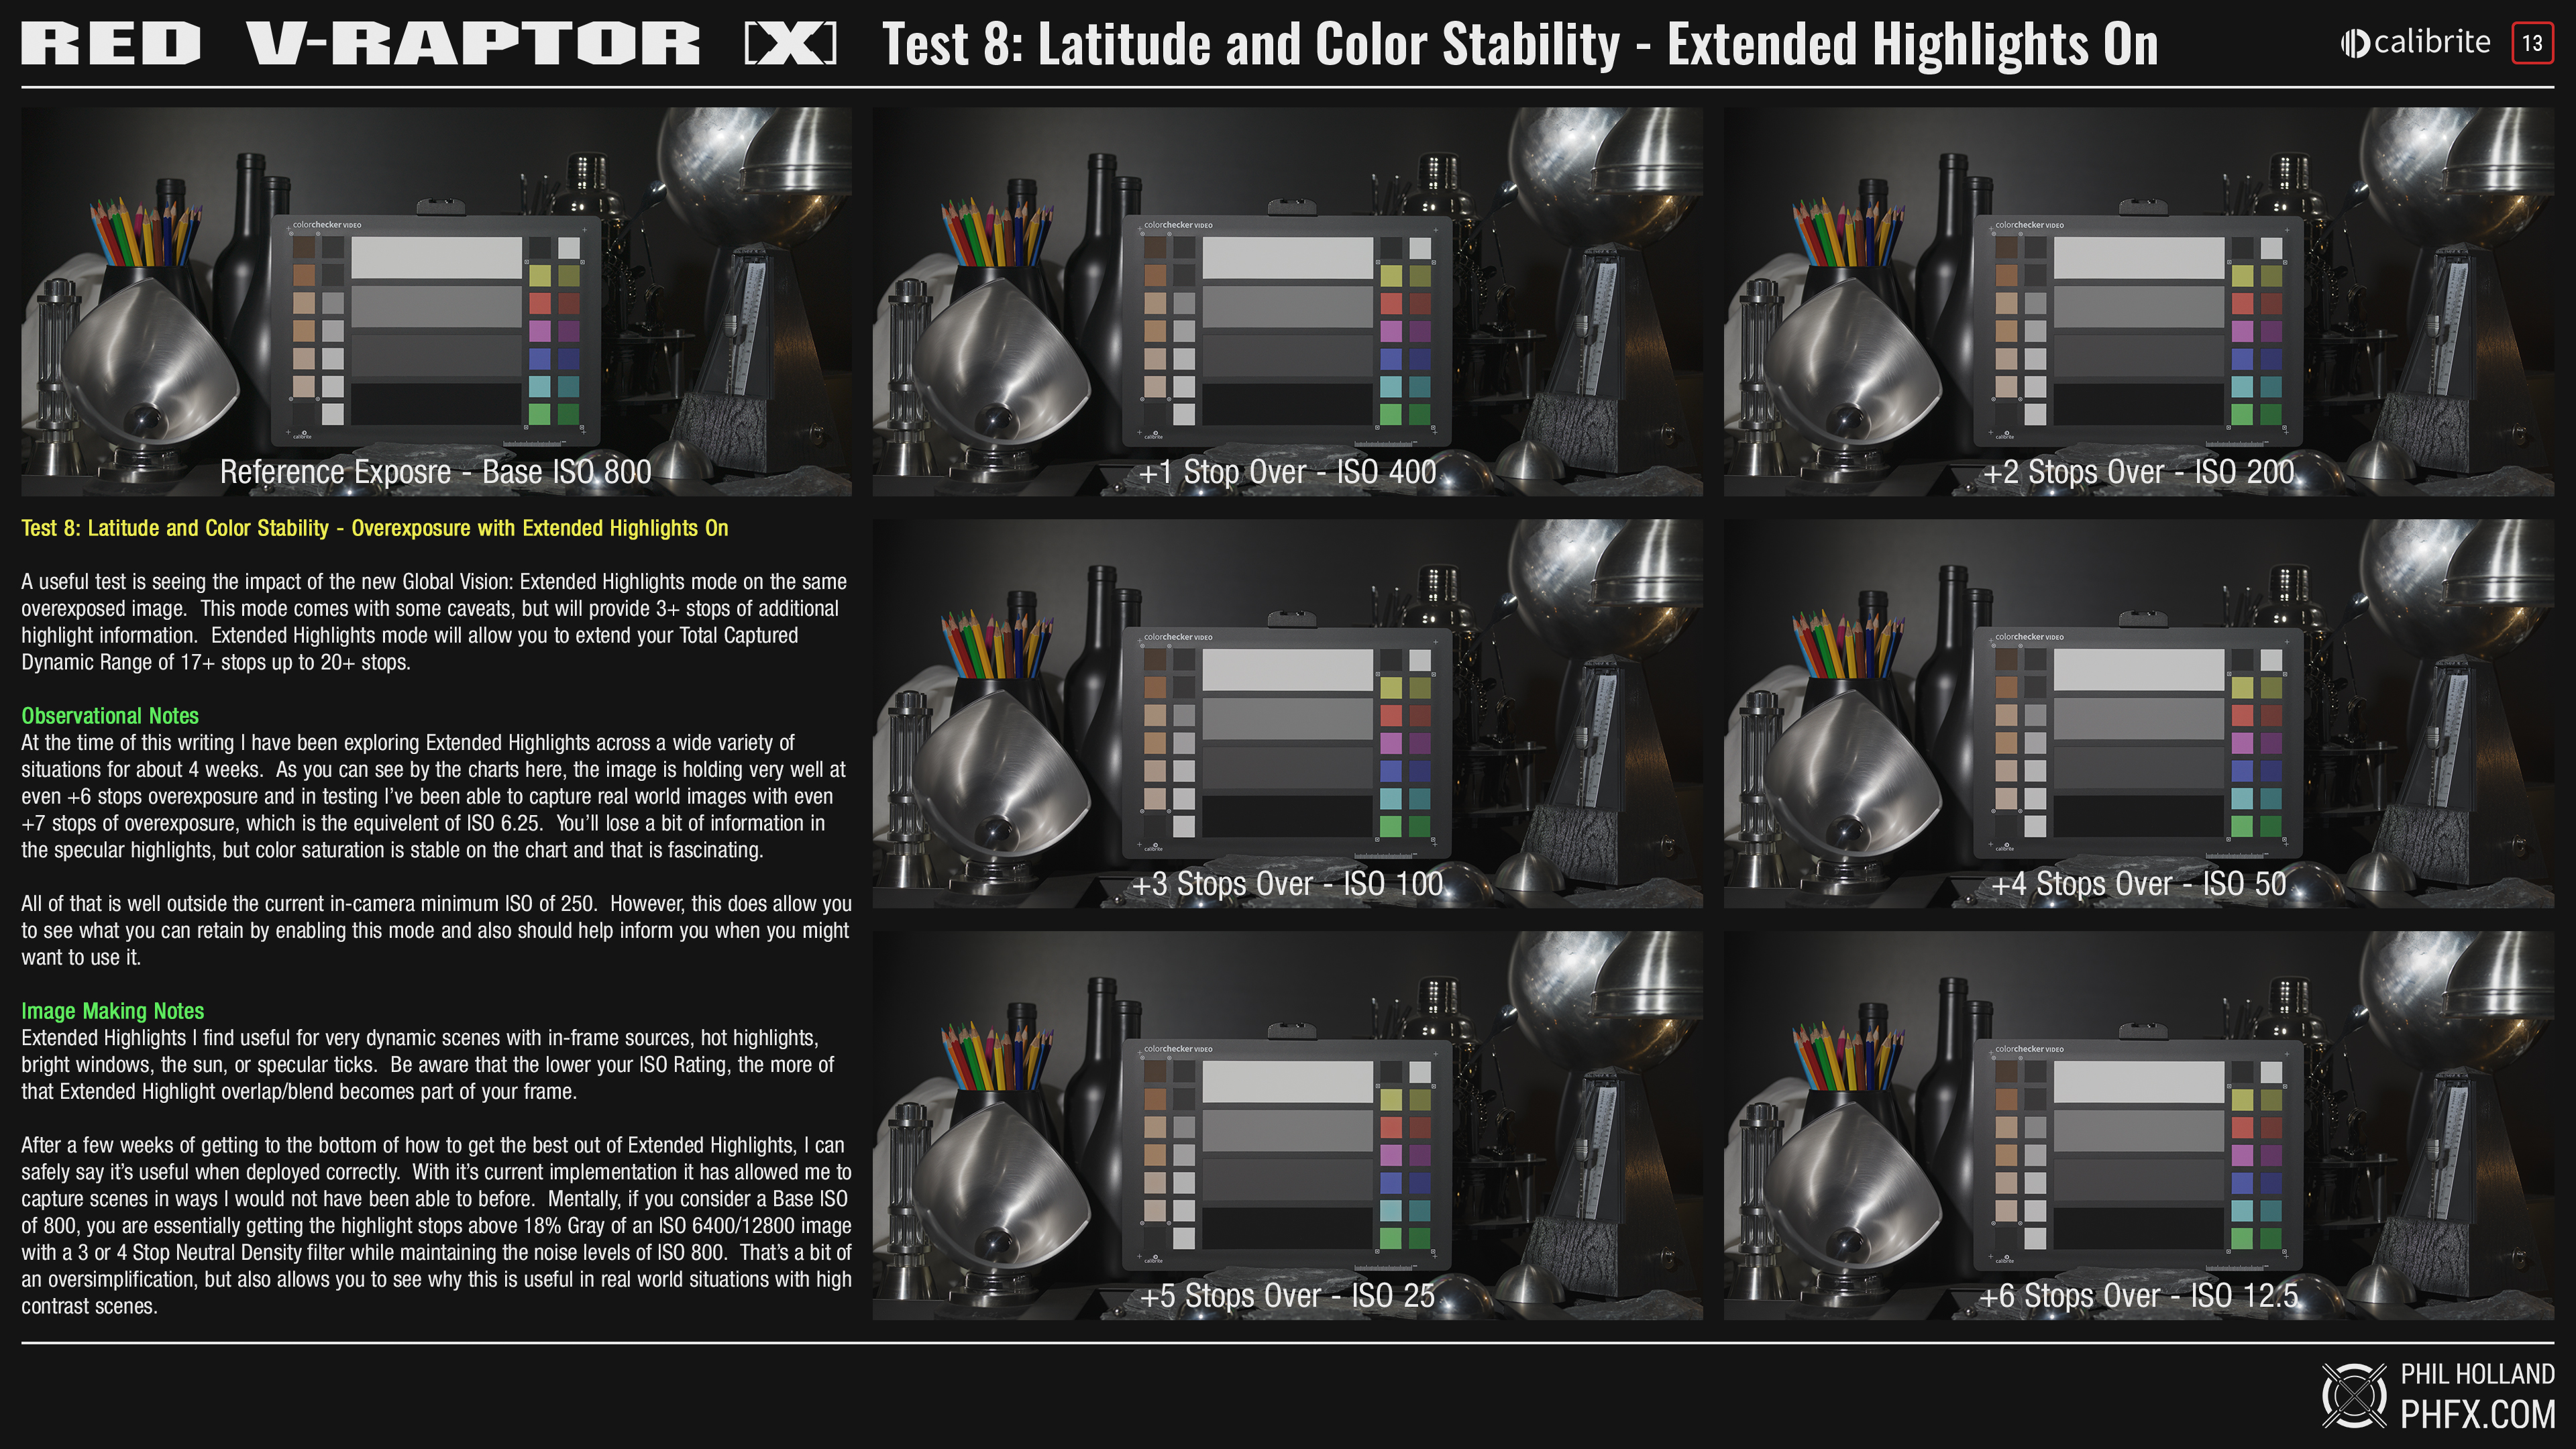The image size is (2576, 1449).
Task: Open the +1 Stop Over ISO 400 image
Action: [x=1287, y=301]
